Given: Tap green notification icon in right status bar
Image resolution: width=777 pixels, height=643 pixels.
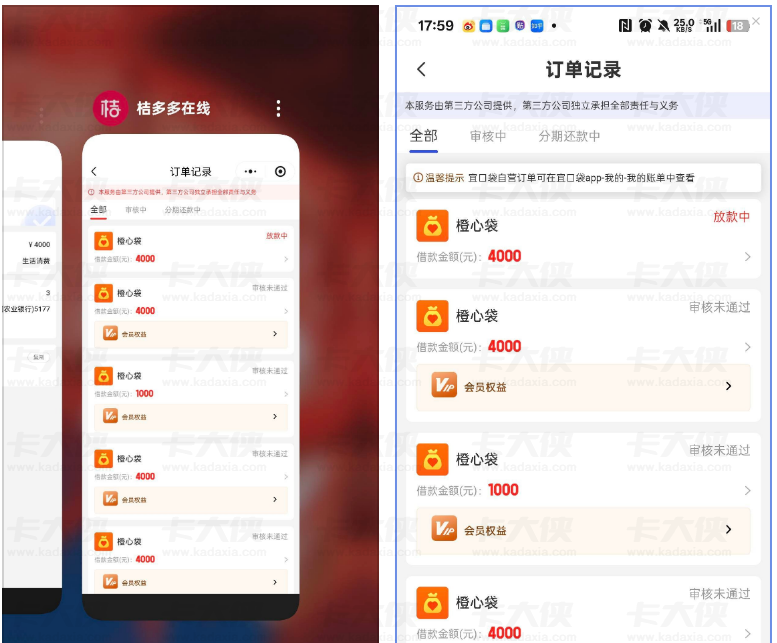Looking at the screenshot, I should tap(502, 26).
